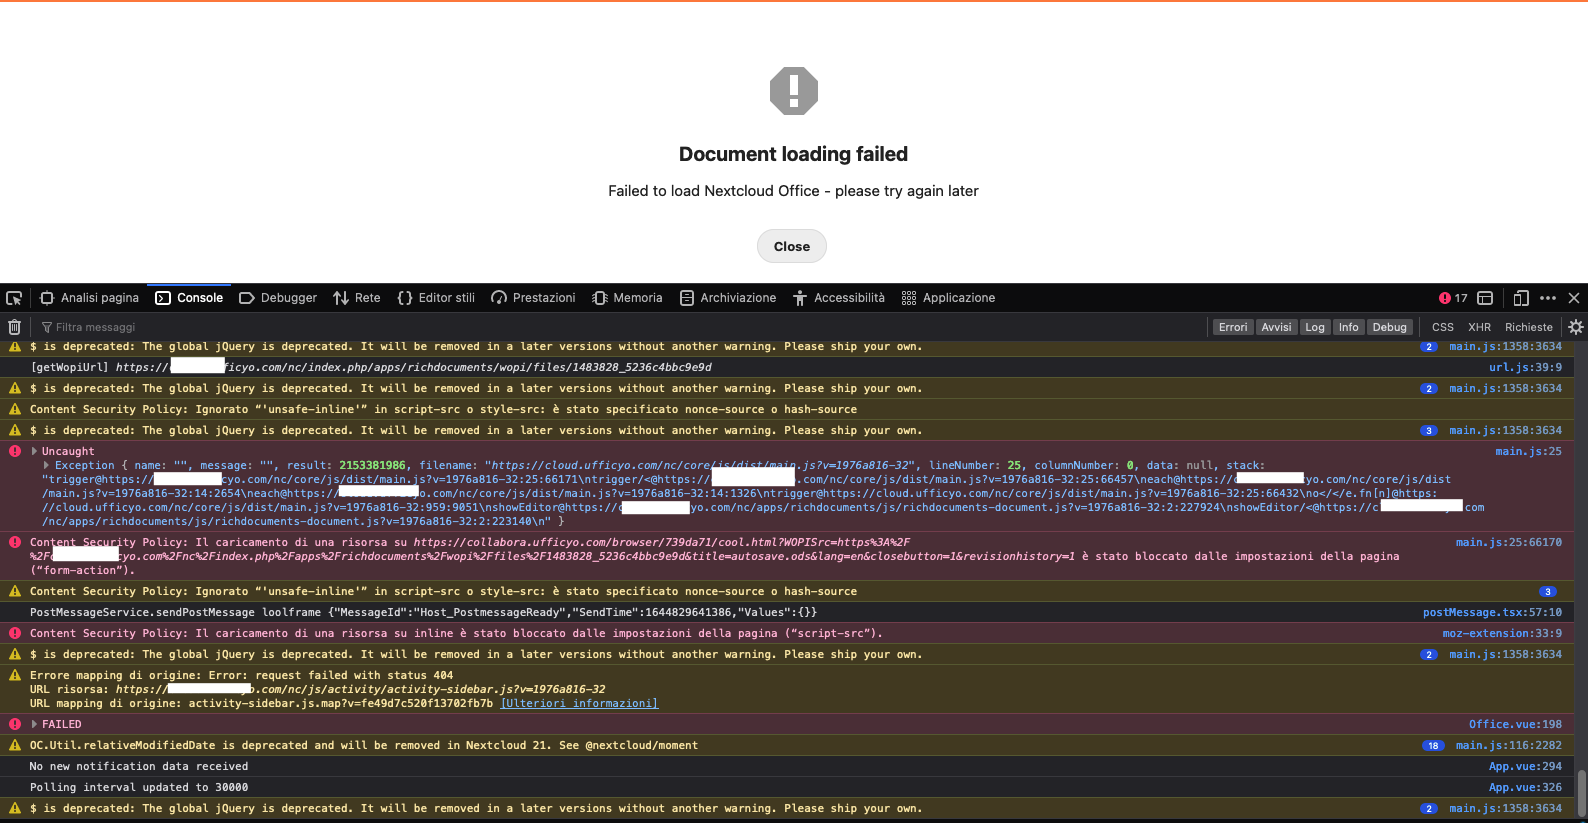
Task: Click error icon of the FAILED message
Action: pyautogui.click(x=15, y=724)
